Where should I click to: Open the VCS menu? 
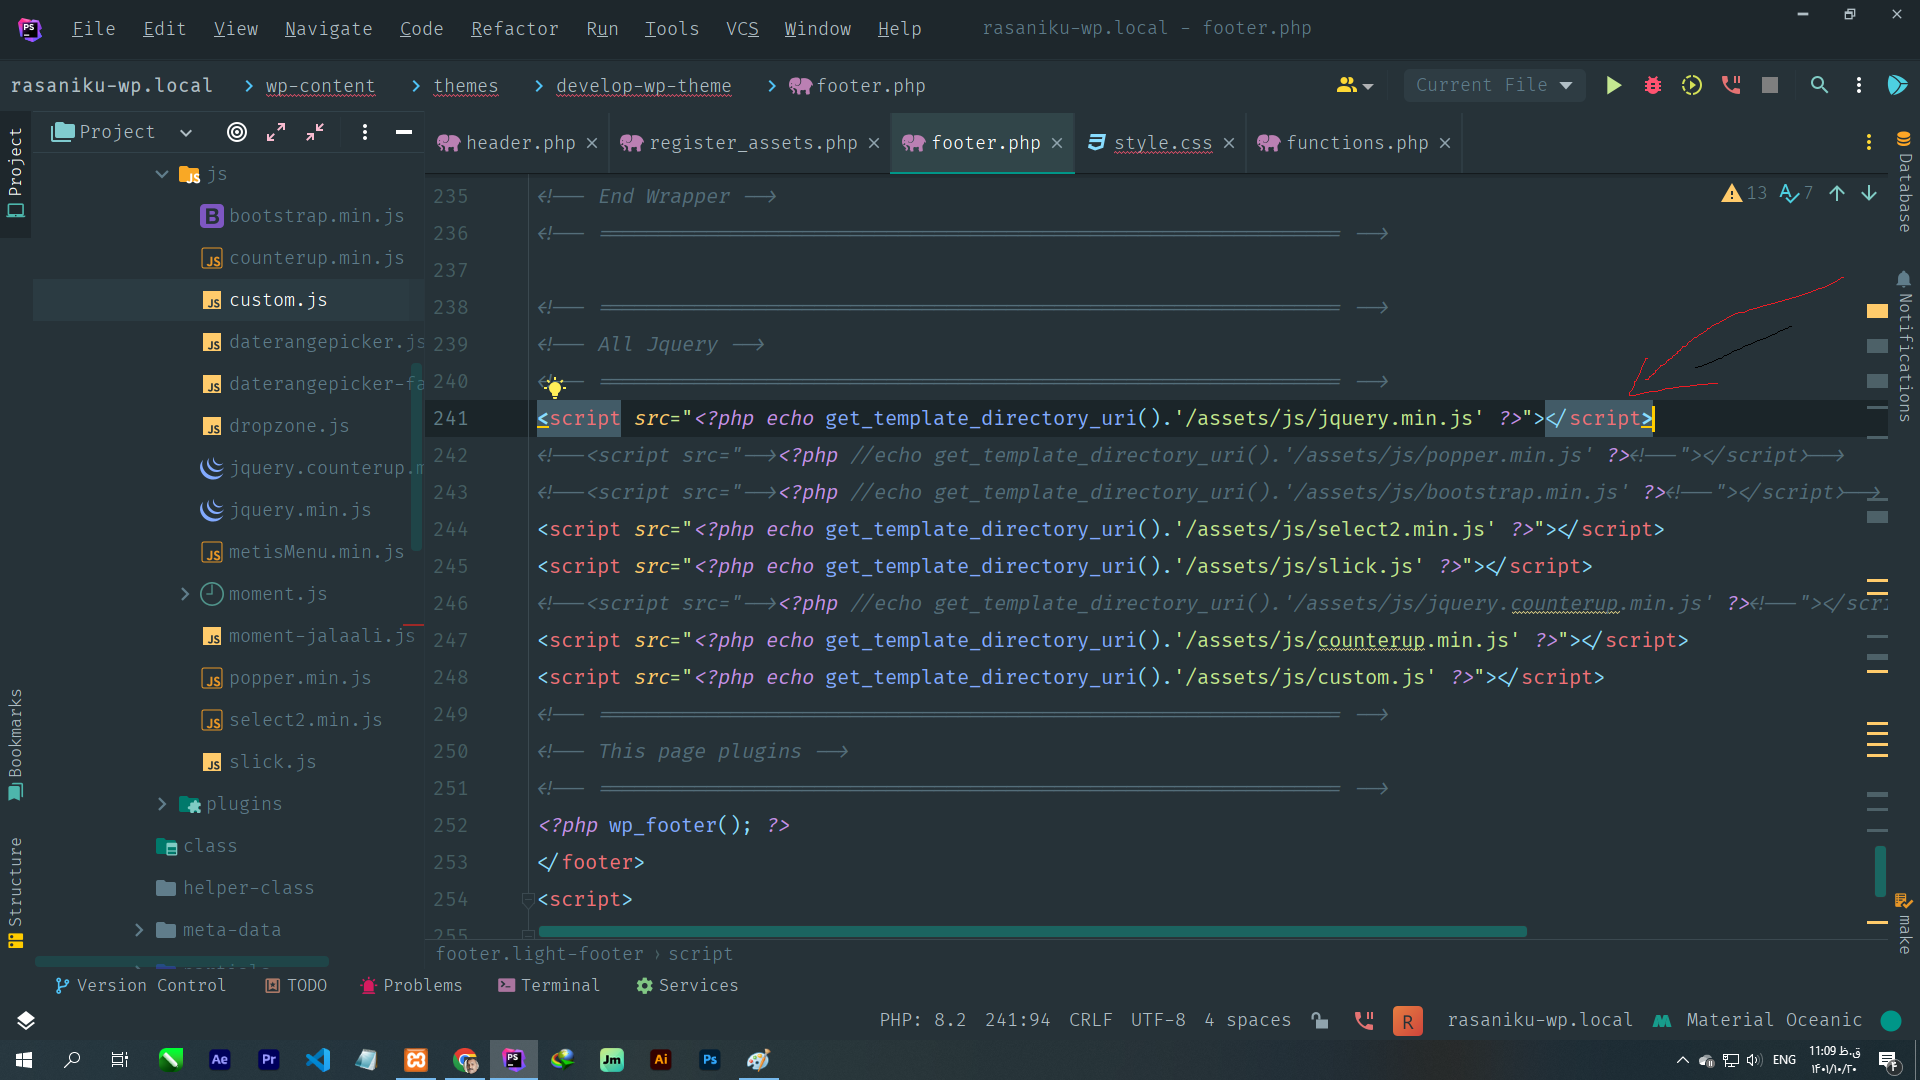[x=742, y=29]
